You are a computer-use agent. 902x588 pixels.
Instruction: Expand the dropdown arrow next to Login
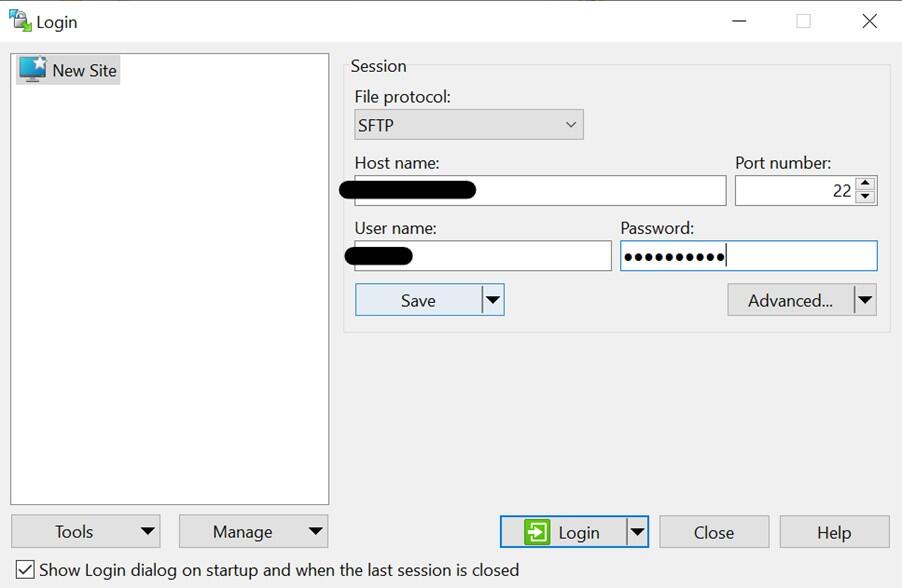tap(638, 531)
